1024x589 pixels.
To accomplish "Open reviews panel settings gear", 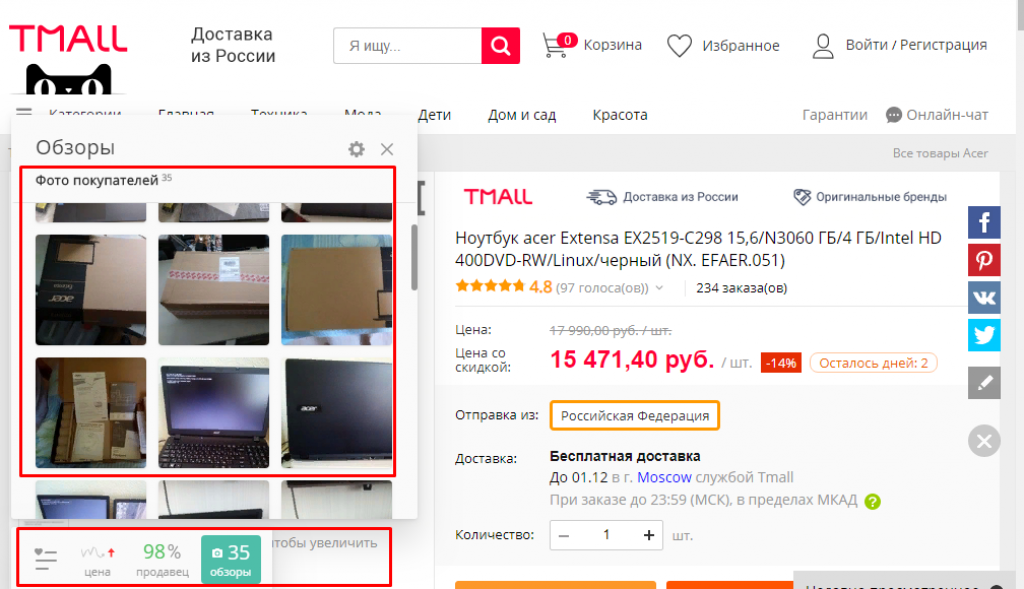I will [356, 149].
